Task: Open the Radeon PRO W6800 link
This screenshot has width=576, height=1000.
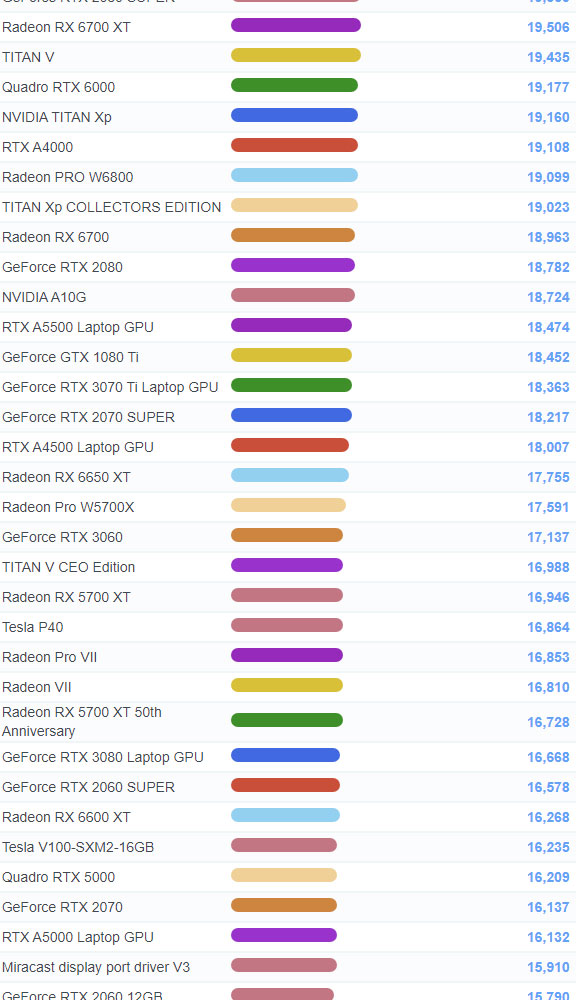Action: [68, 177]
